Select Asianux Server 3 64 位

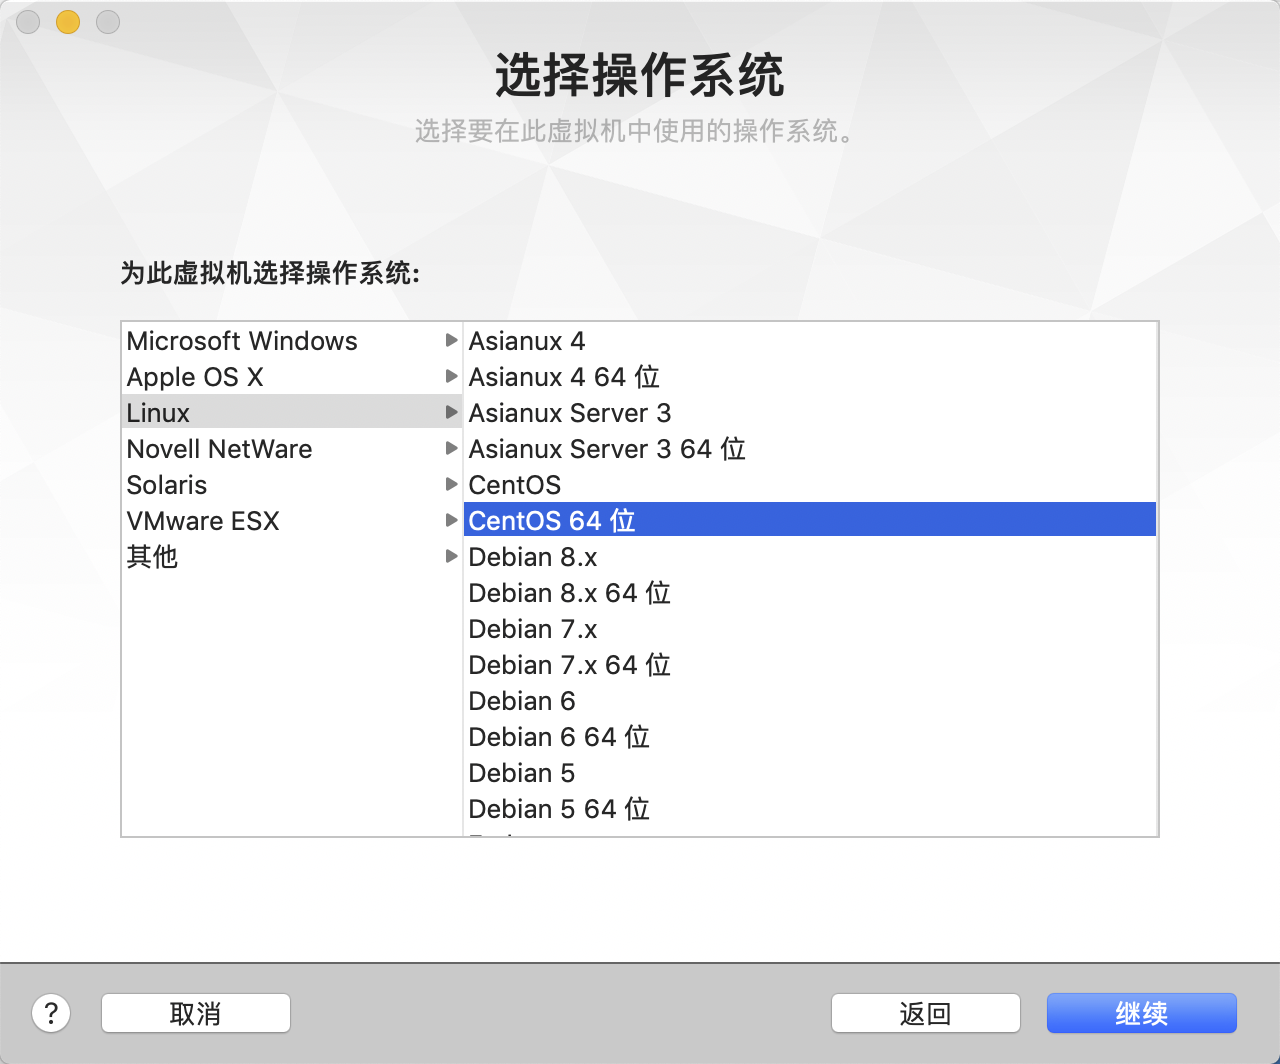(x=607, y=449)
